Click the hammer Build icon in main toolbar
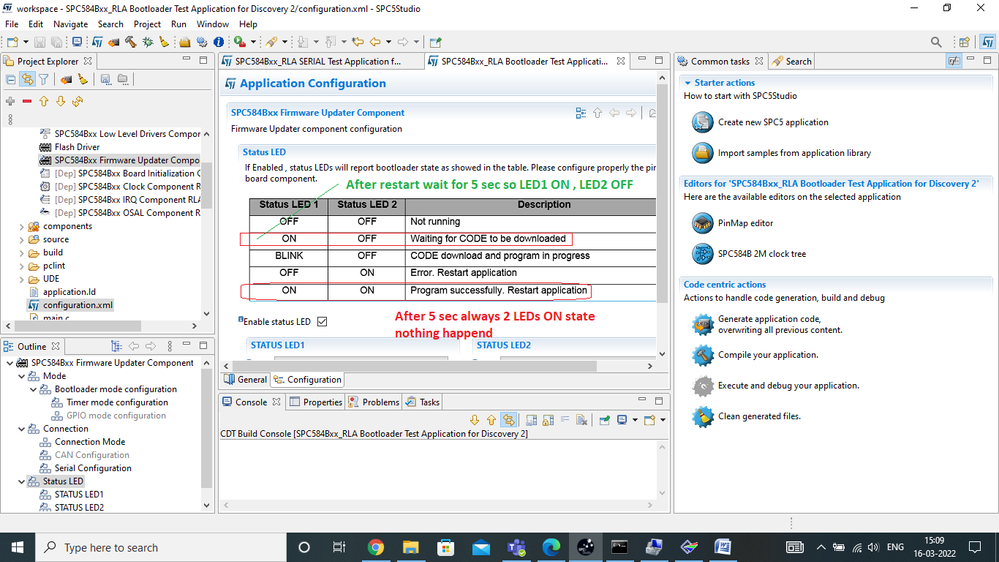 pos(131,42)
